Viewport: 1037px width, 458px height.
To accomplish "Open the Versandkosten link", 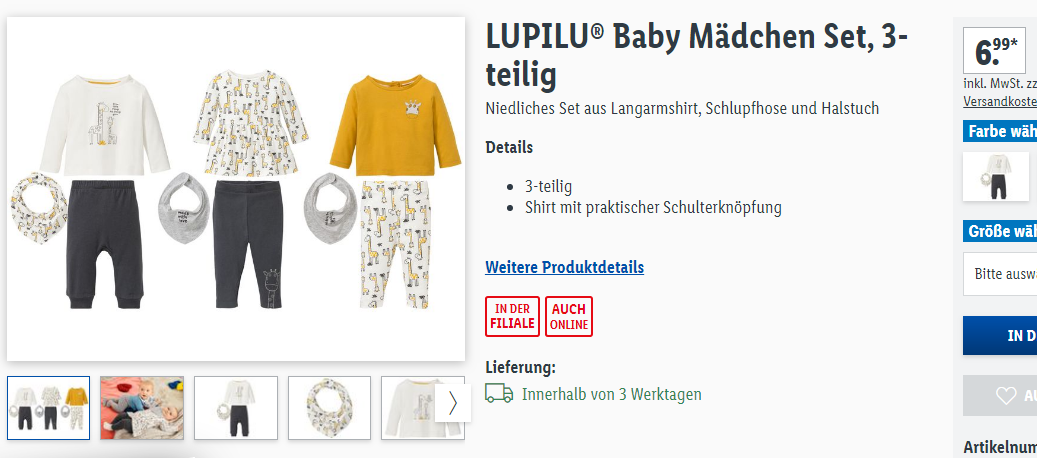I will click(1000, 101).
